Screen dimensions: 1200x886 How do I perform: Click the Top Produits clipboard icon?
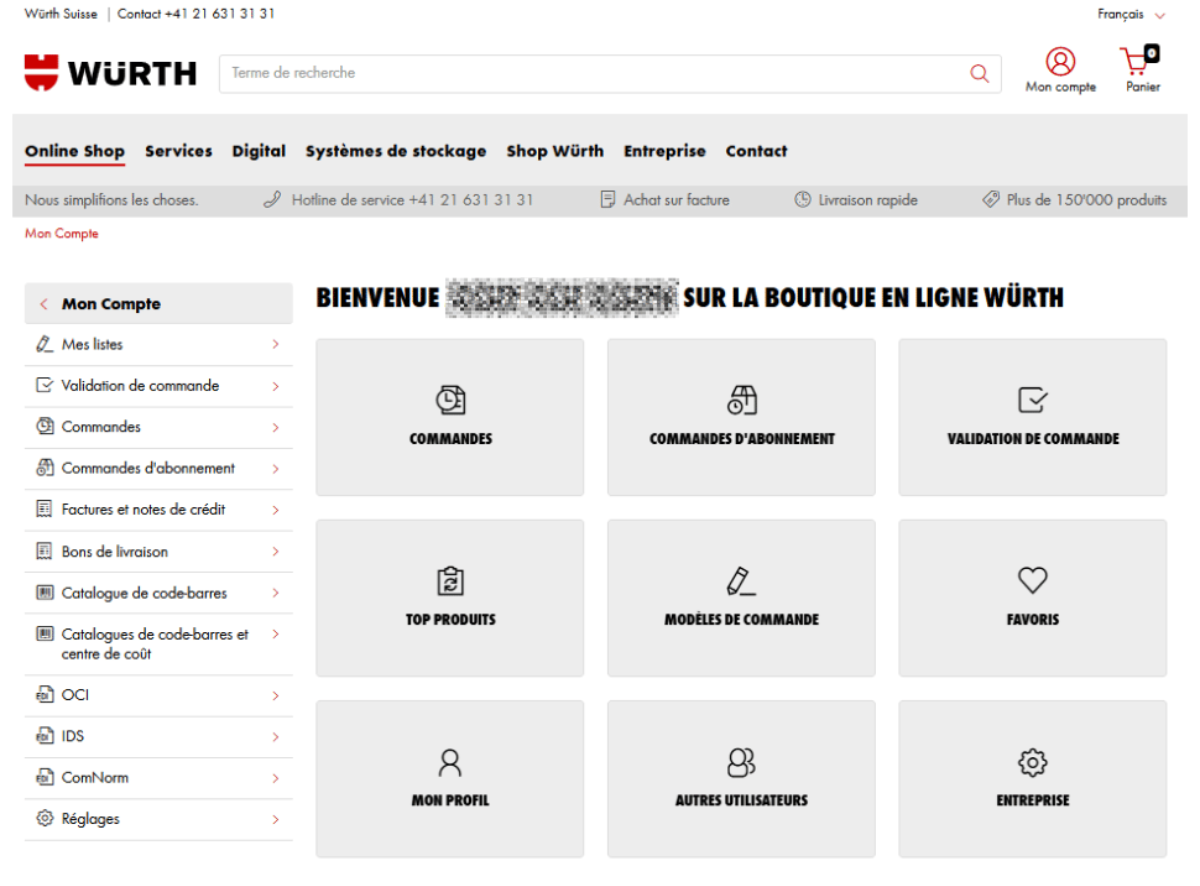[x=450, y=581]
